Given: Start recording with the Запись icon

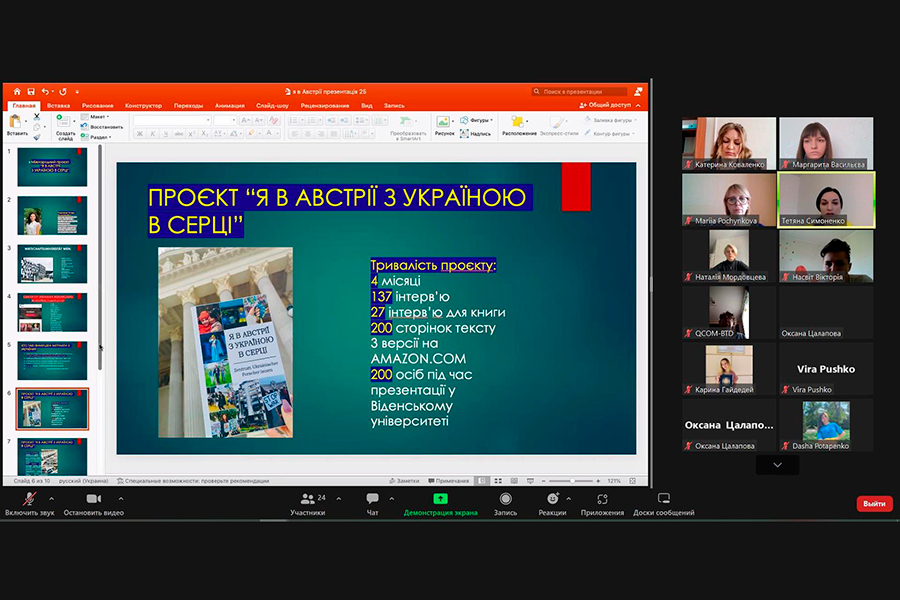Looking at the screenshot, I should (505, 498).
